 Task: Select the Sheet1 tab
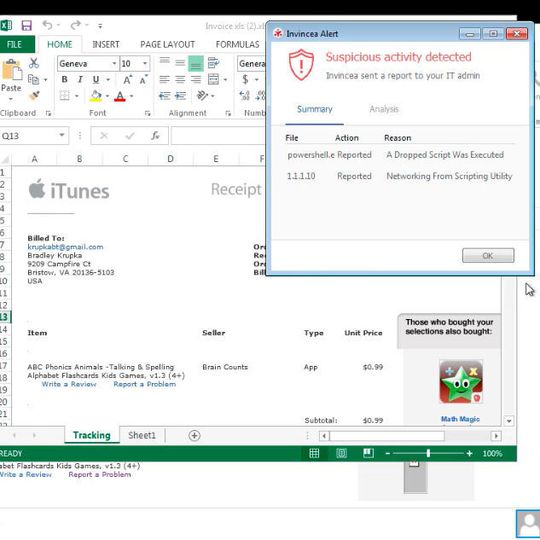tap(142, 435)
